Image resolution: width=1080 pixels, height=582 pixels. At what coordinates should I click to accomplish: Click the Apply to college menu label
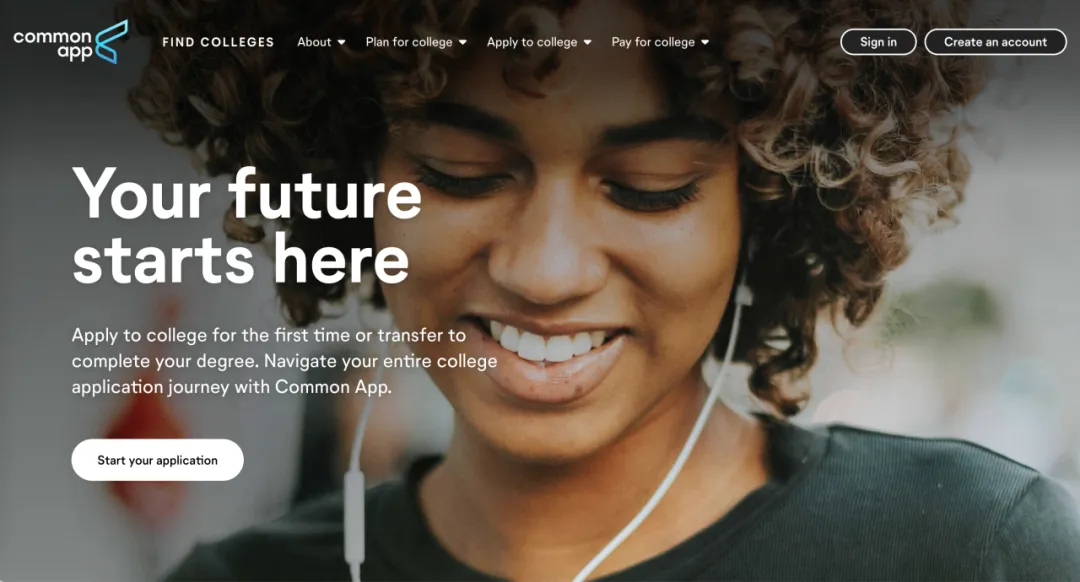(532, 42)
